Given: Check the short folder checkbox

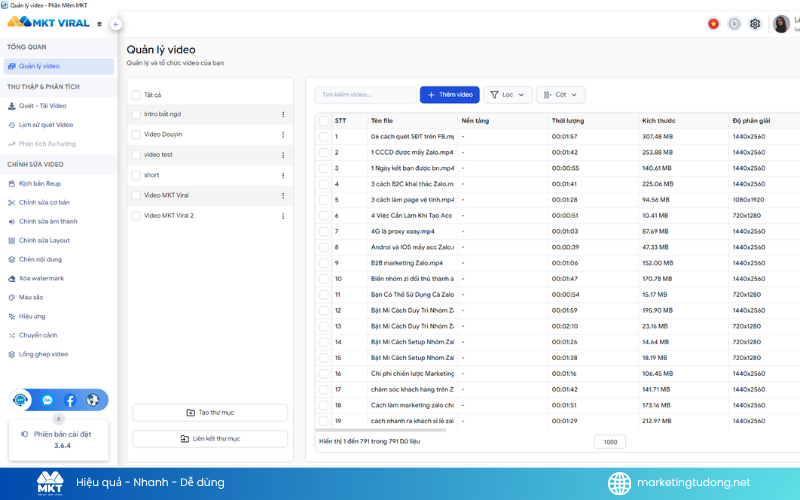Looking at the screenshot, I should [x=136, y=175].
